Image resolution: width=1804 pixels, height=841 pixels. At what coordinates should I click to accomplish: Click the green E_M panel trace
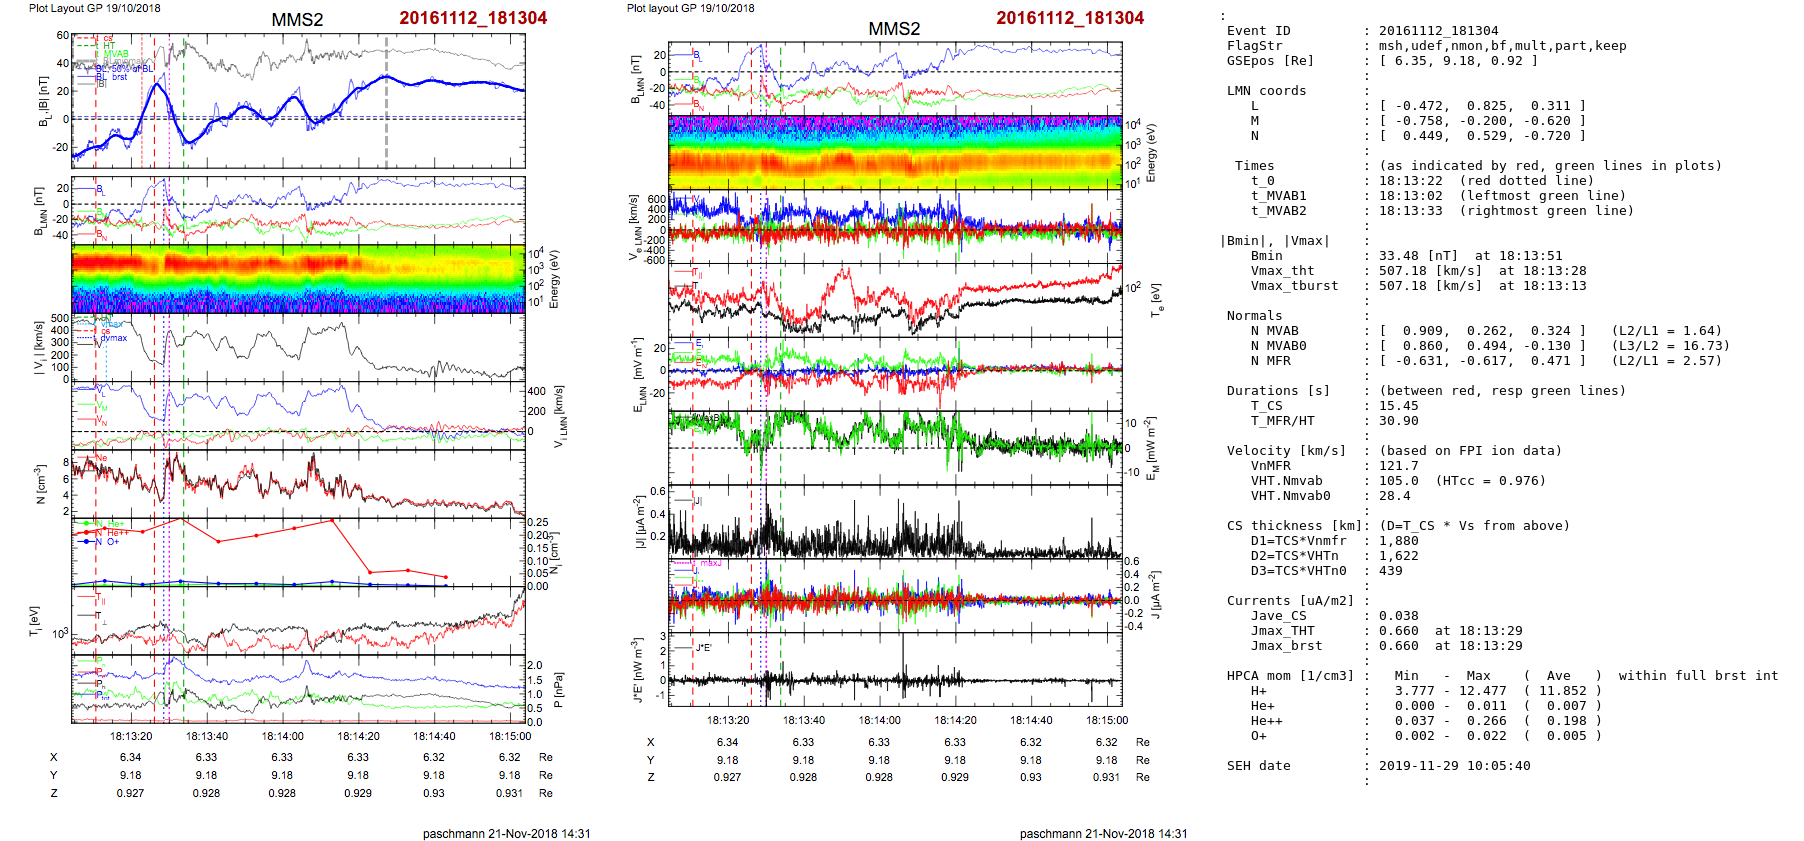point(895,435)
